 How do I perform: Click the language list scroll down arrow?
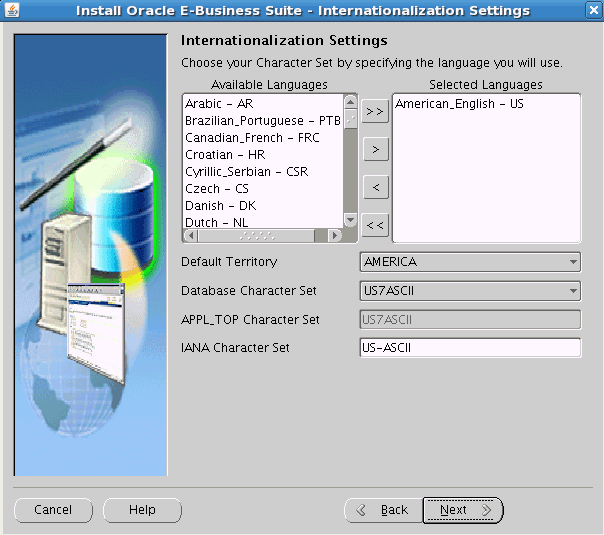point(350,221)
